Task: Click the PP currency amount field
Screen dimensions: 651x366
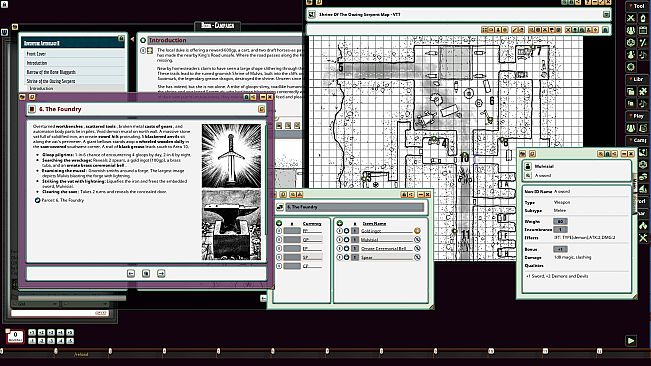Action: pyautogui.click(x=292, y=231)
